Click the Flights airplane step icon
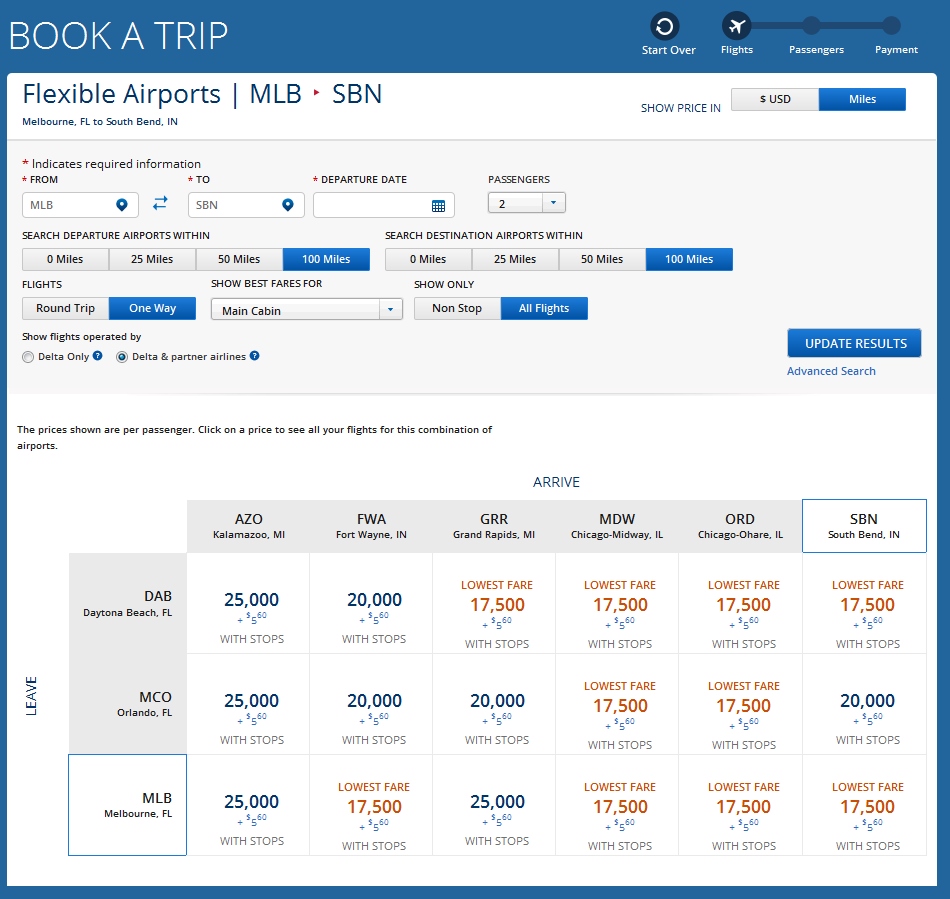Screen dimensions: 950x899 click(737, 26)
